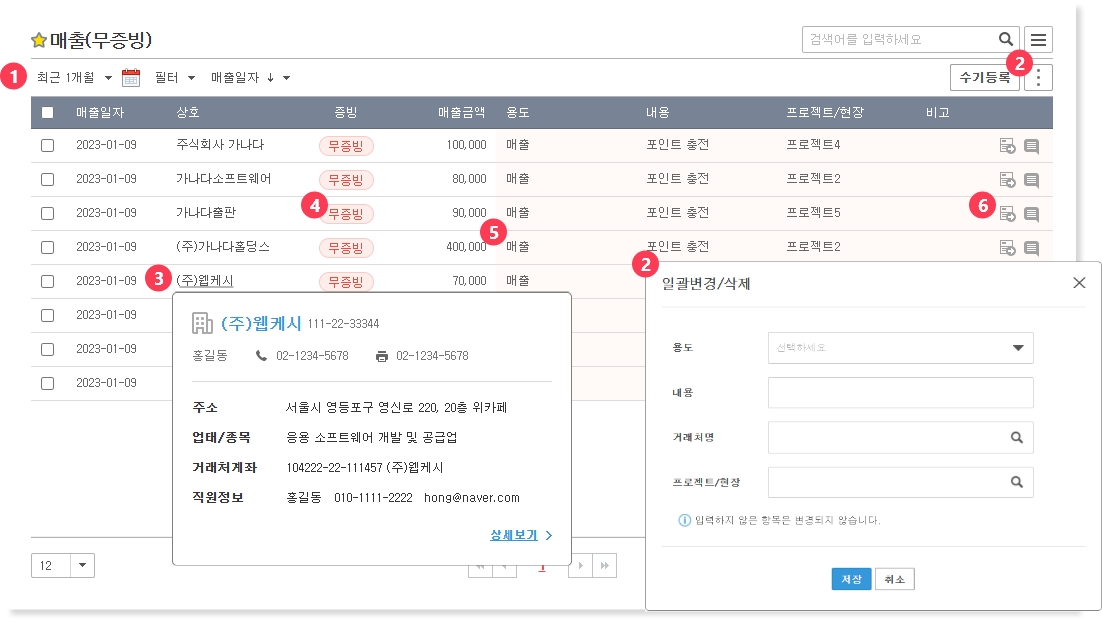This screenshot has width=1102, height=622.
Task: Click the document transfer icon for 가나다소프트웨어 row
Action: click(1007, 180)
